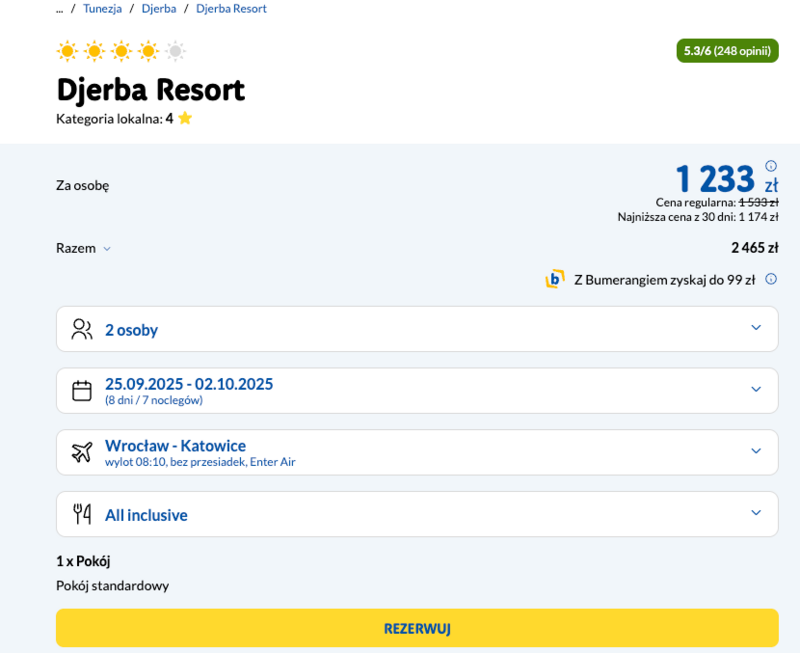Screen dimensions: 800x653
Task: Click the Cena regularna 1 533 zł text
Action: [x=717, y=203]
